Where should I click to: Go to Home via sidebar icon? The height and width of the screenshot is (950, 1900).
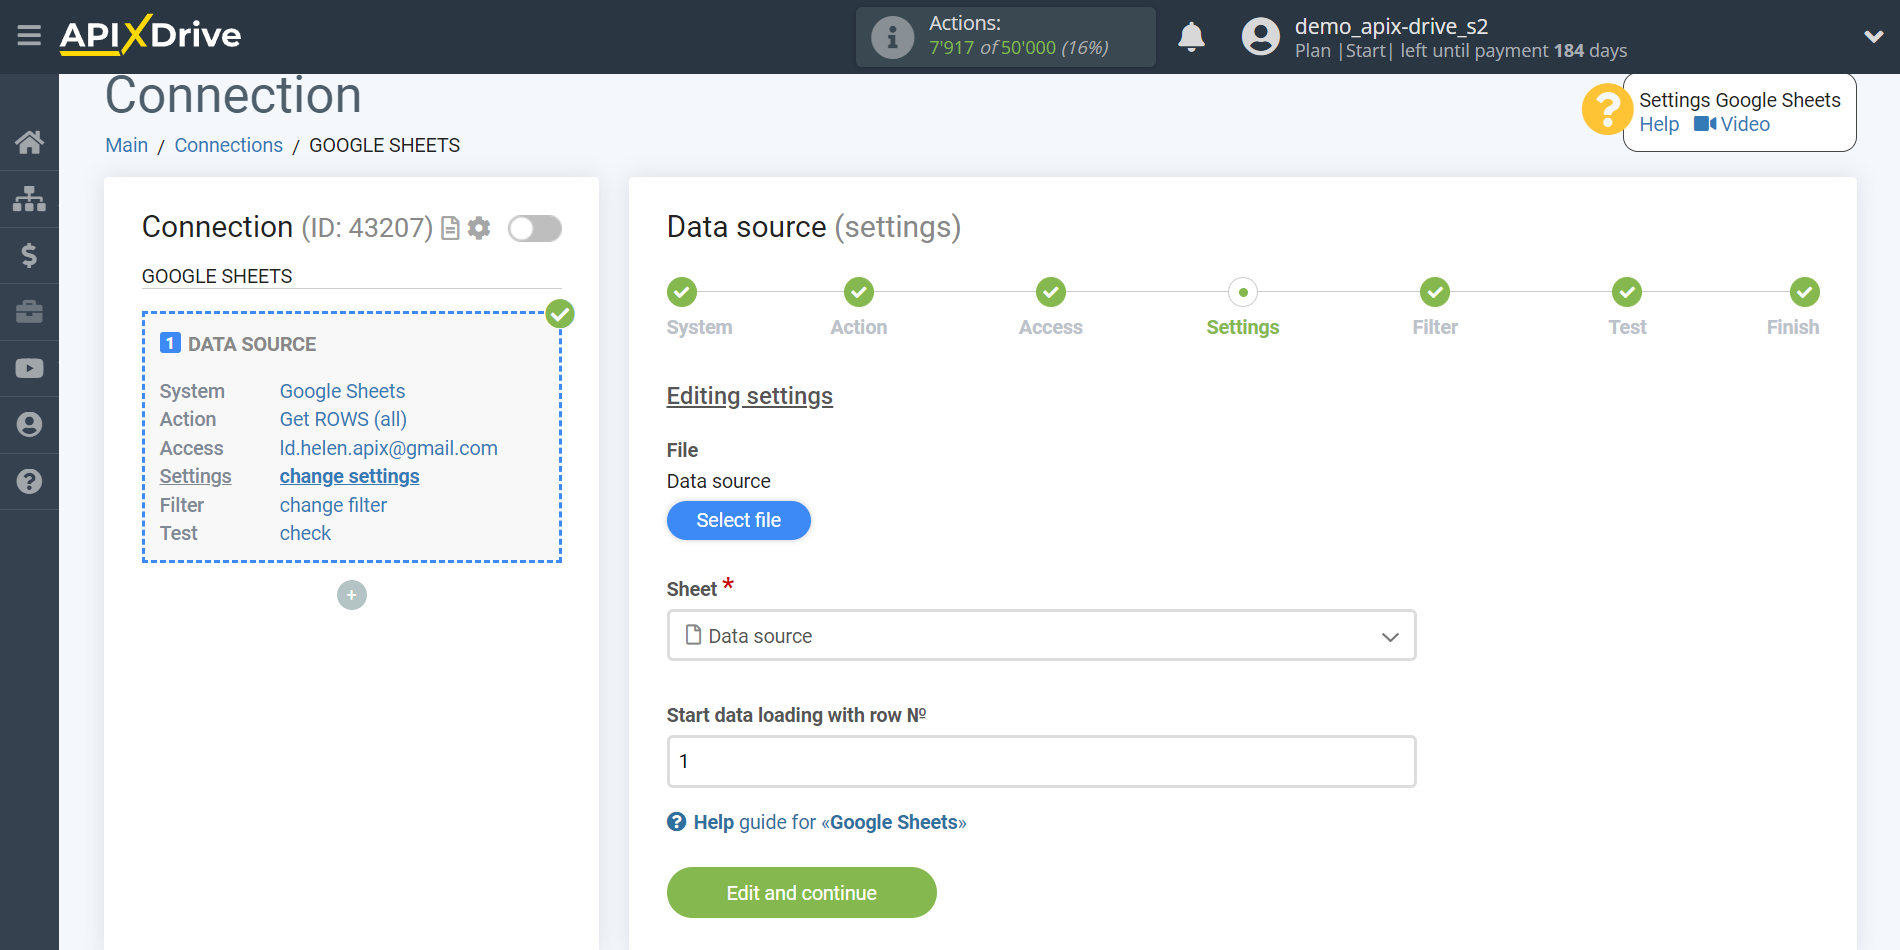click(29, 142)
